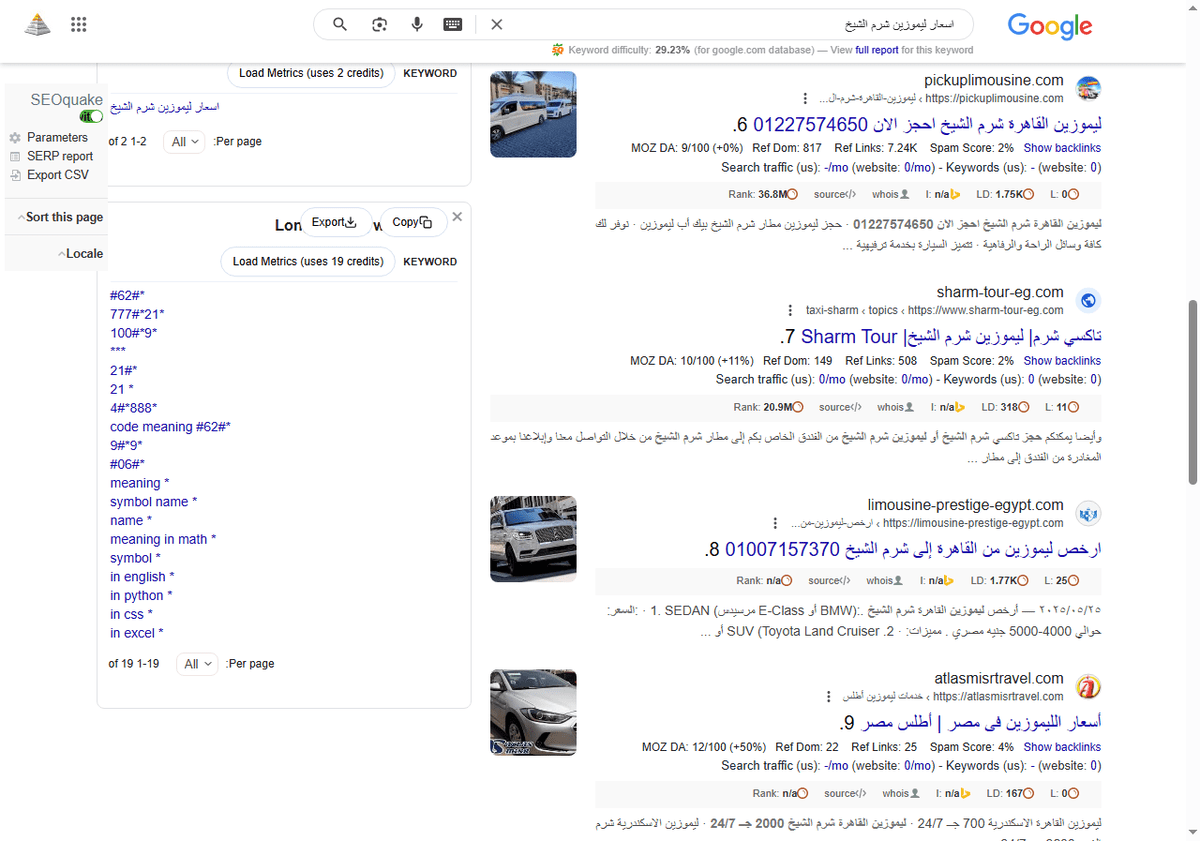The width and height of the screenshot is (1200, 841).
Task: Open the Google apps grid
Action: (78, 24)
